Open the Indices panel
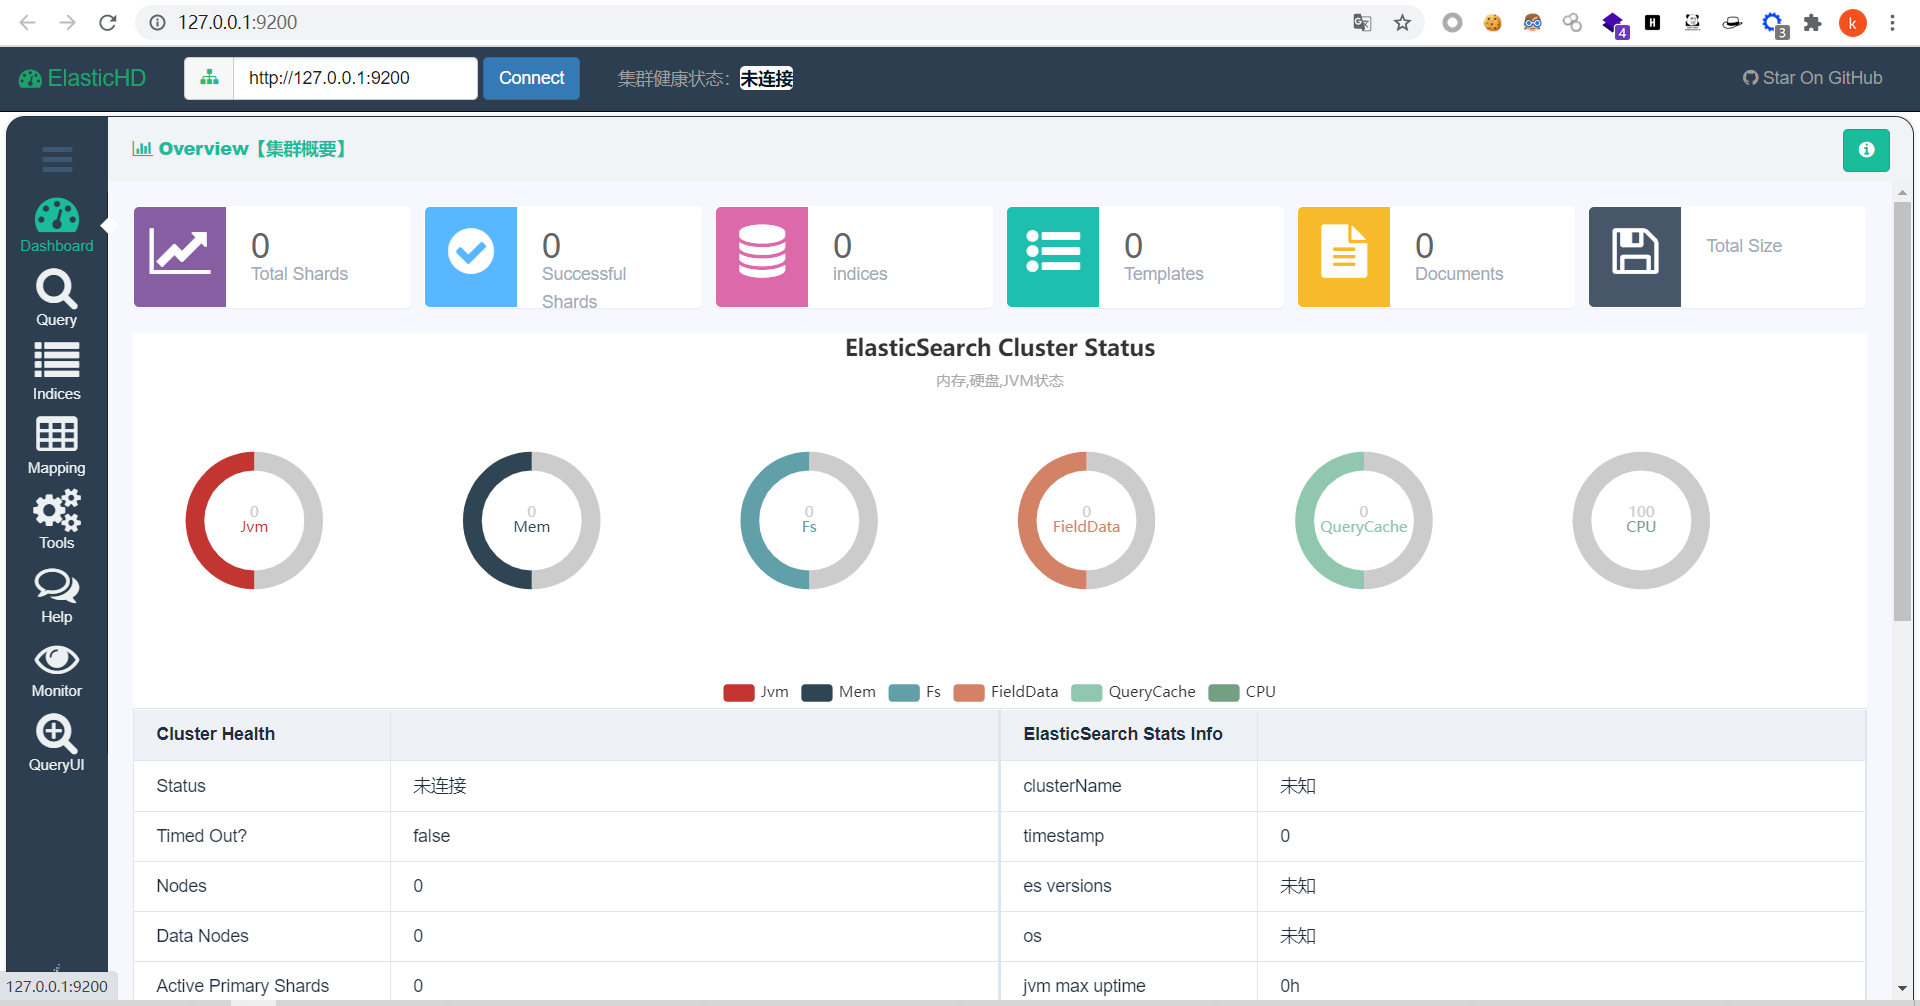The image size is (1920, 1006). pyautogui.click(x=56, y=371)
